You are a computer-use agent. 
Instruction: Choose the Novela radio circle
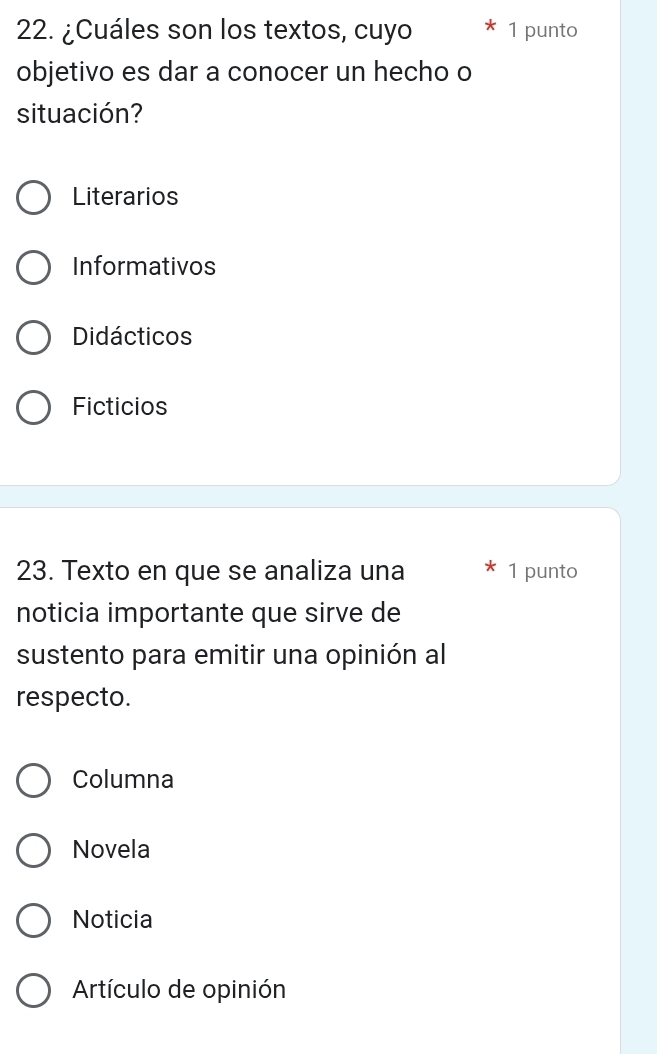click(34, 850)
